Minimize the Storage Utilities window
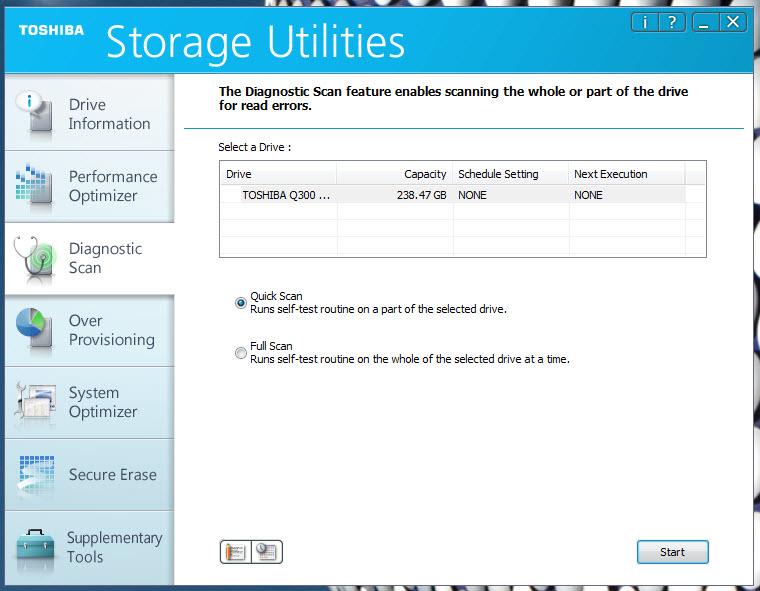This screenshot has height=591, width=760. click(705, 22)
